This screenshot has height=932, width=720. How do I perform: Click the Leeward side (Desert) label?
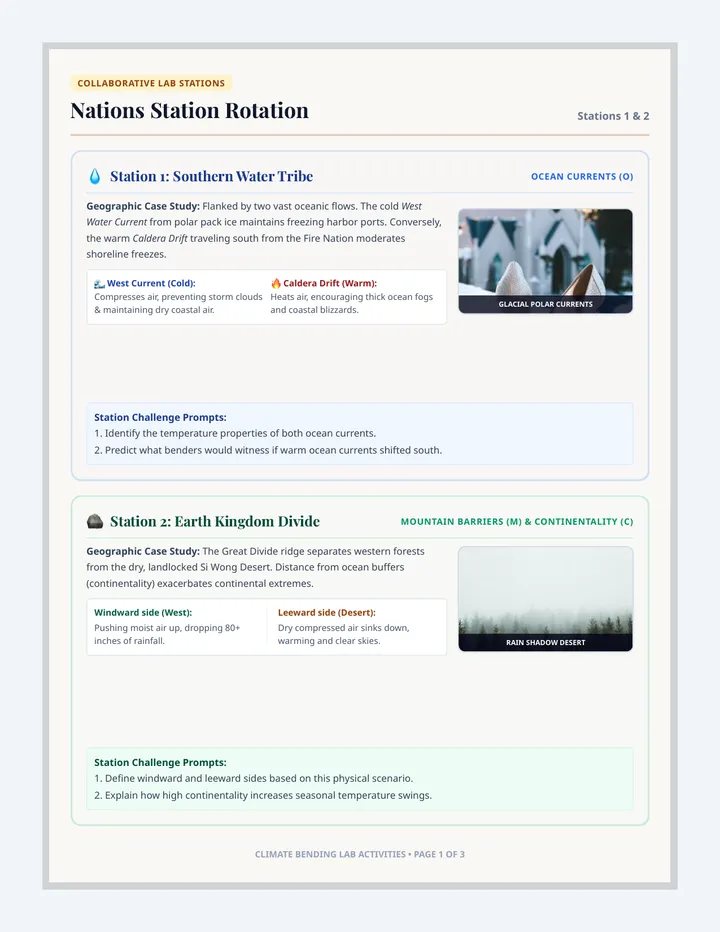coord(326,612)
